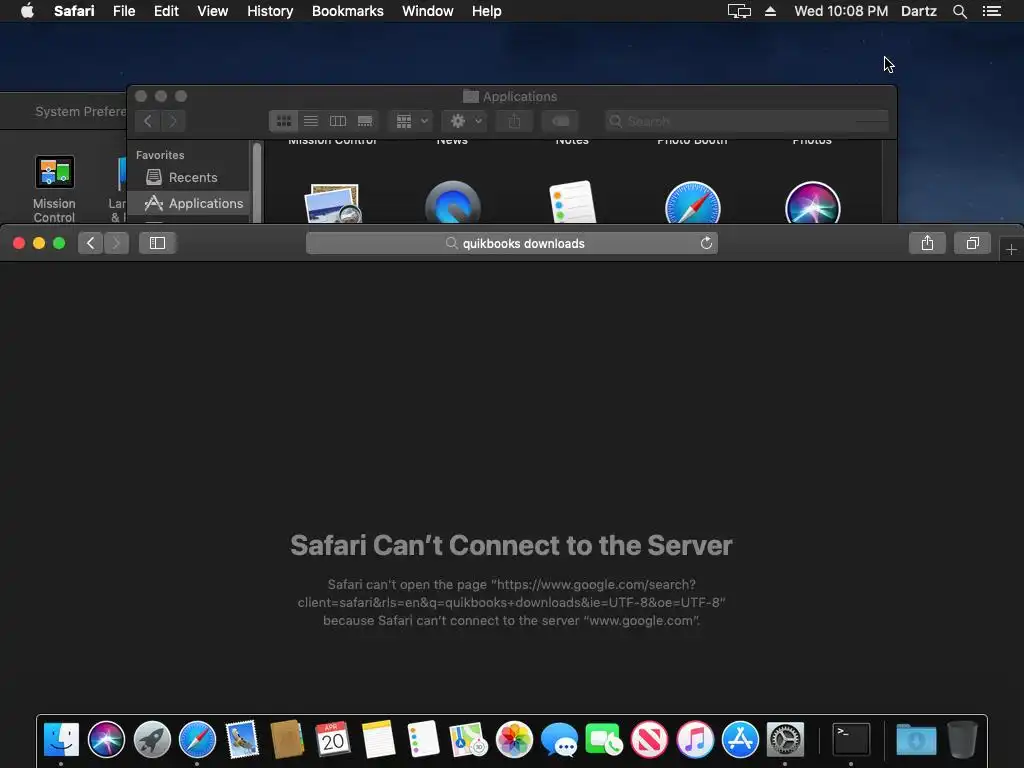Open Maps from the Dock
This screenshot has width=1024, height=768.
pos(468,740)
